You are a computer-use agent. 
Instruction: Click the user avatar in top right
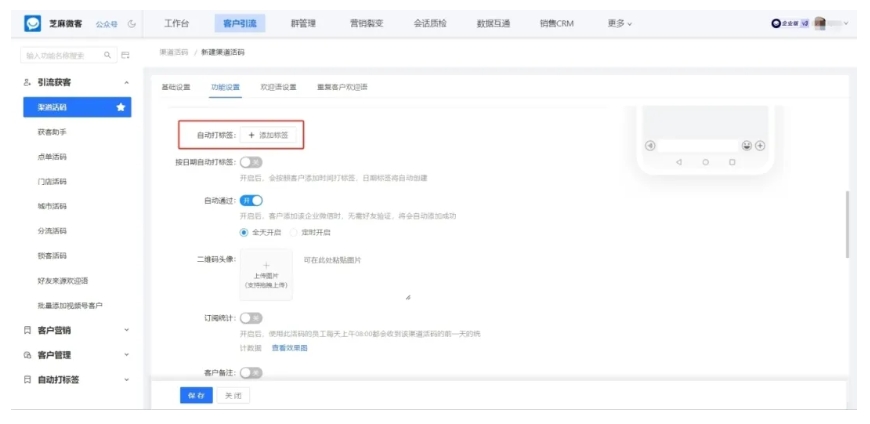821,23
